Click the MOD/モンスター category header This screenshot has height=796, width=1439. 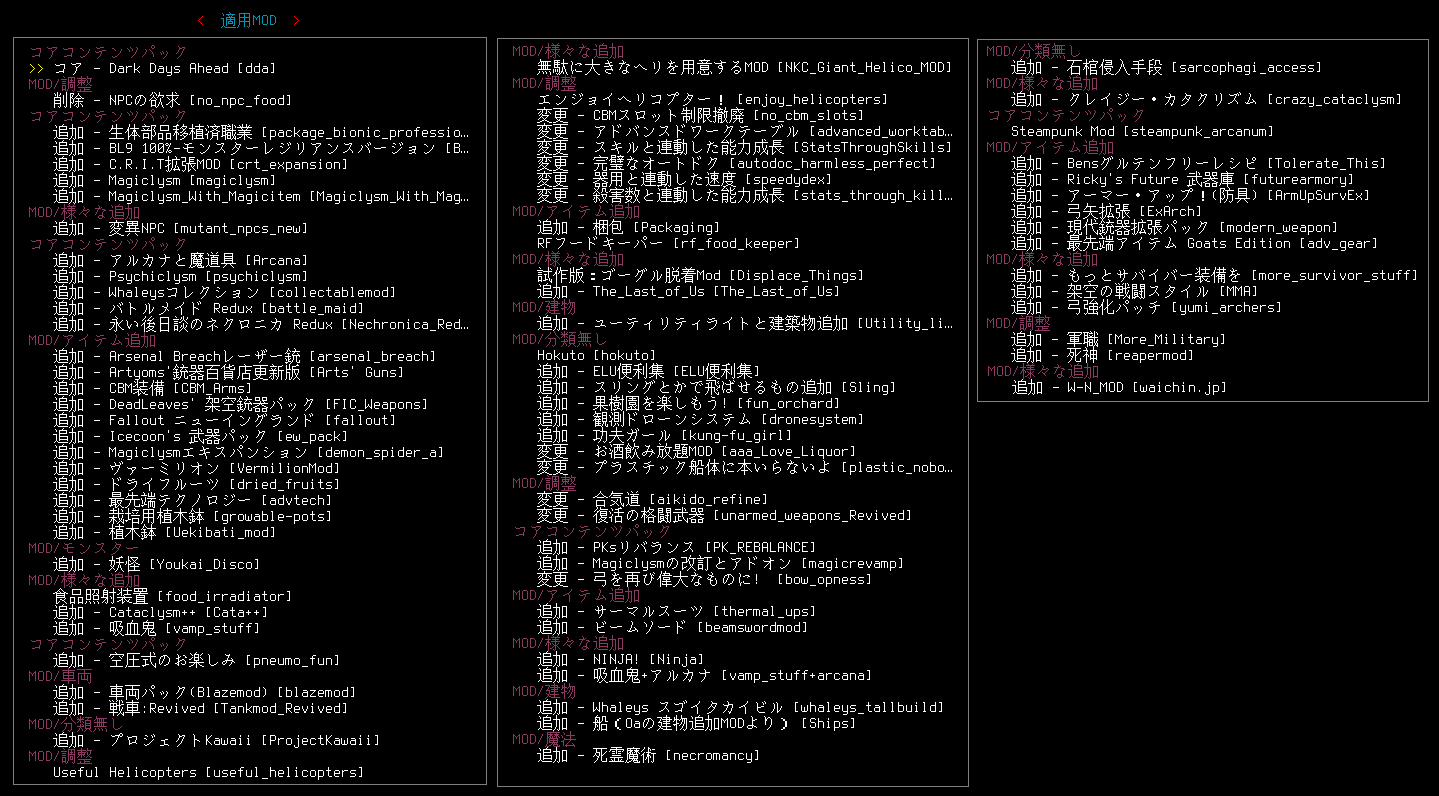pos(84,549)
